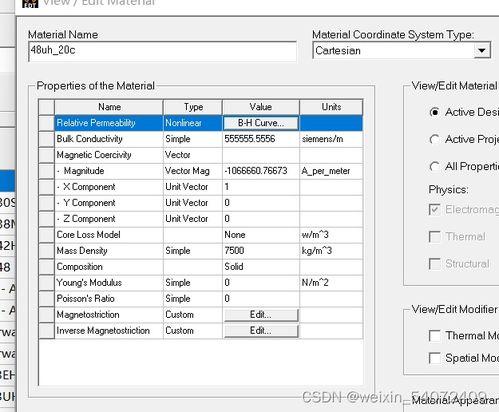Viewport: 499px width, 412px height.
Task: Enable Spatial Modifier checkbox
Action: [435, 358]
